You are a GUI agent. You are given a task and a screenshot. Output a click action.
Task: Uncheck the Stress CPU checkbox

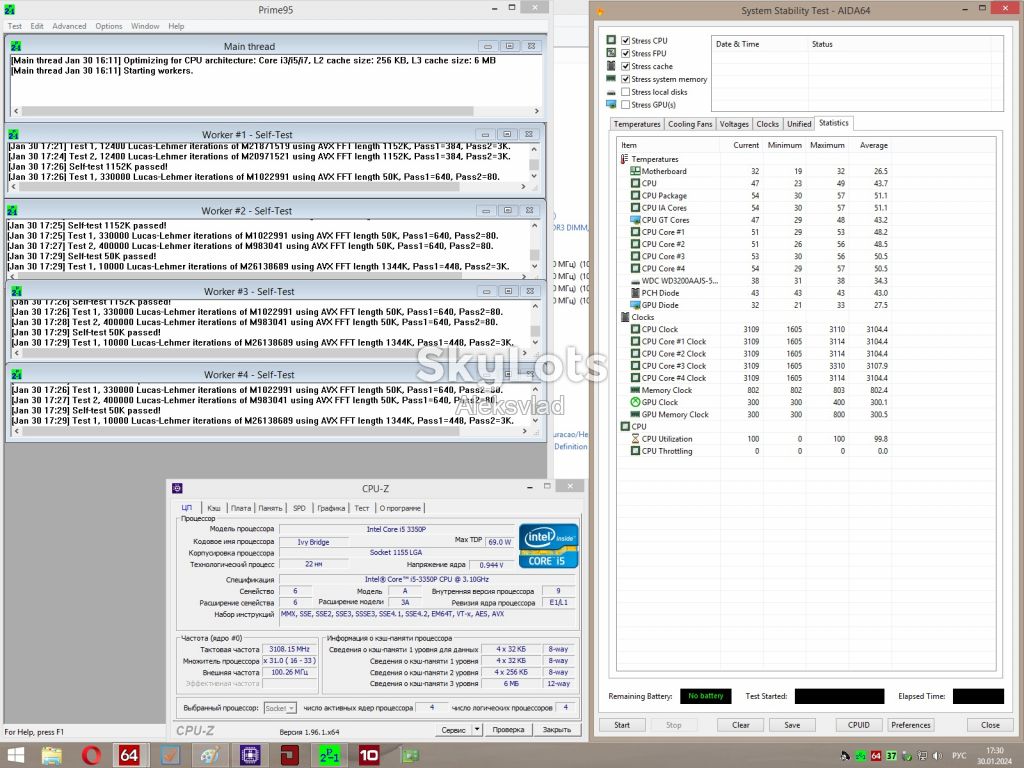[x=626, y=40]
